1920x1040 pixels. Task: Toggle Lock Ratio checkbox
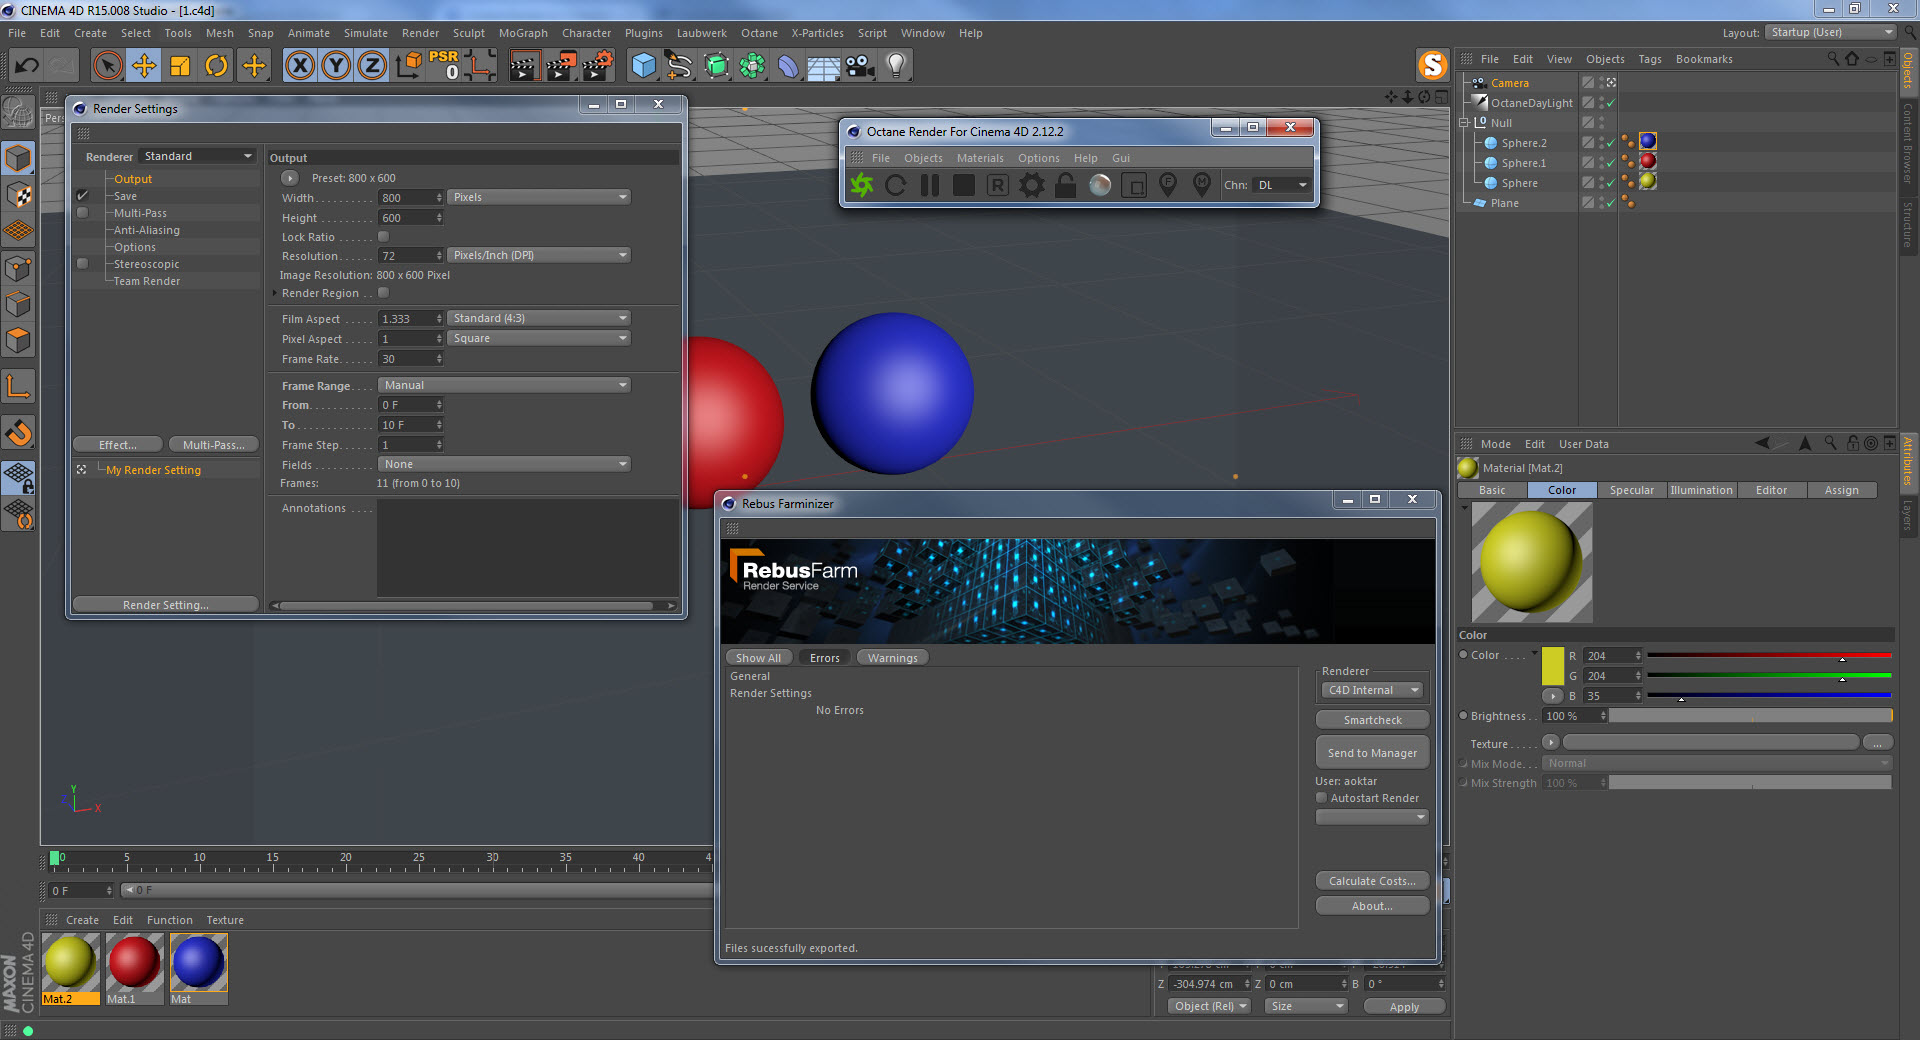[383, 237]
